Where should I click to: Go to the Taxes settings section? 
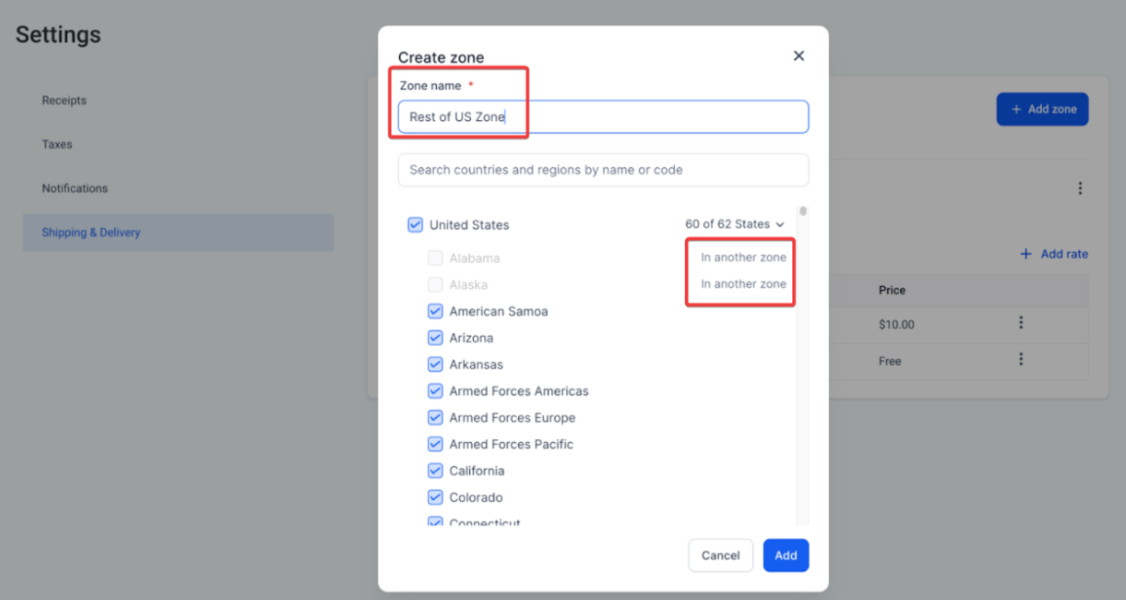[57, 144]
